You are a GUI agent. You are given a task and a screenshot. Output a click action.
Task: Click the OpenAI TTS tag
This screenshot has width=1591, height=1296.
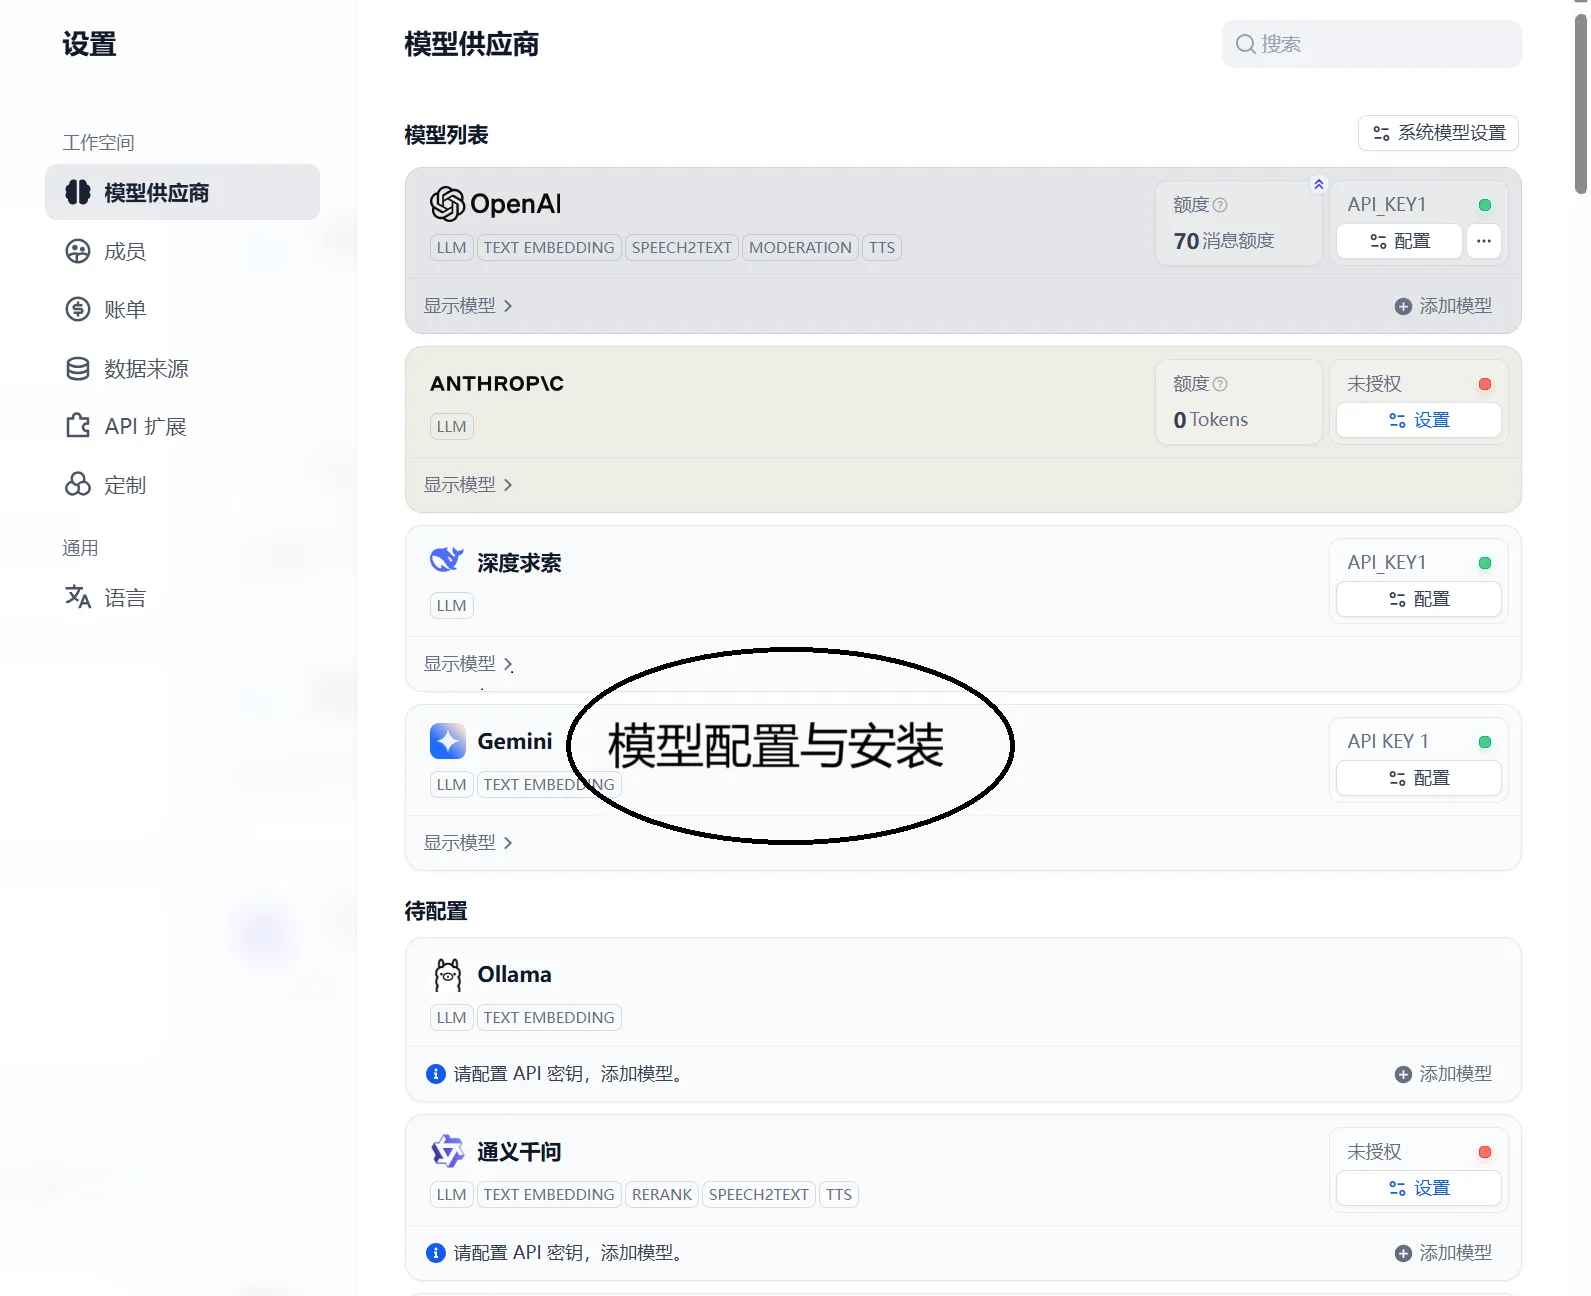coord(882,247)
